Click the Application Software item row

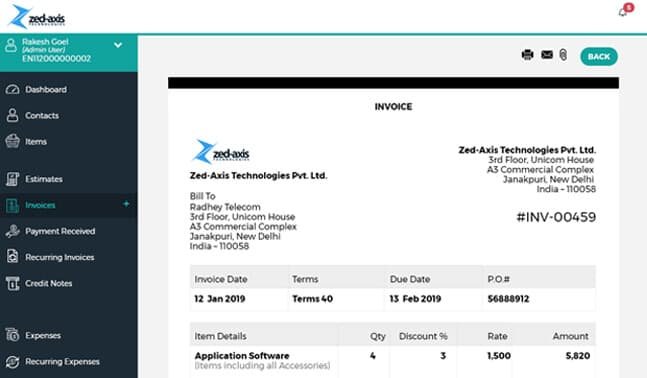coord(392,361)
